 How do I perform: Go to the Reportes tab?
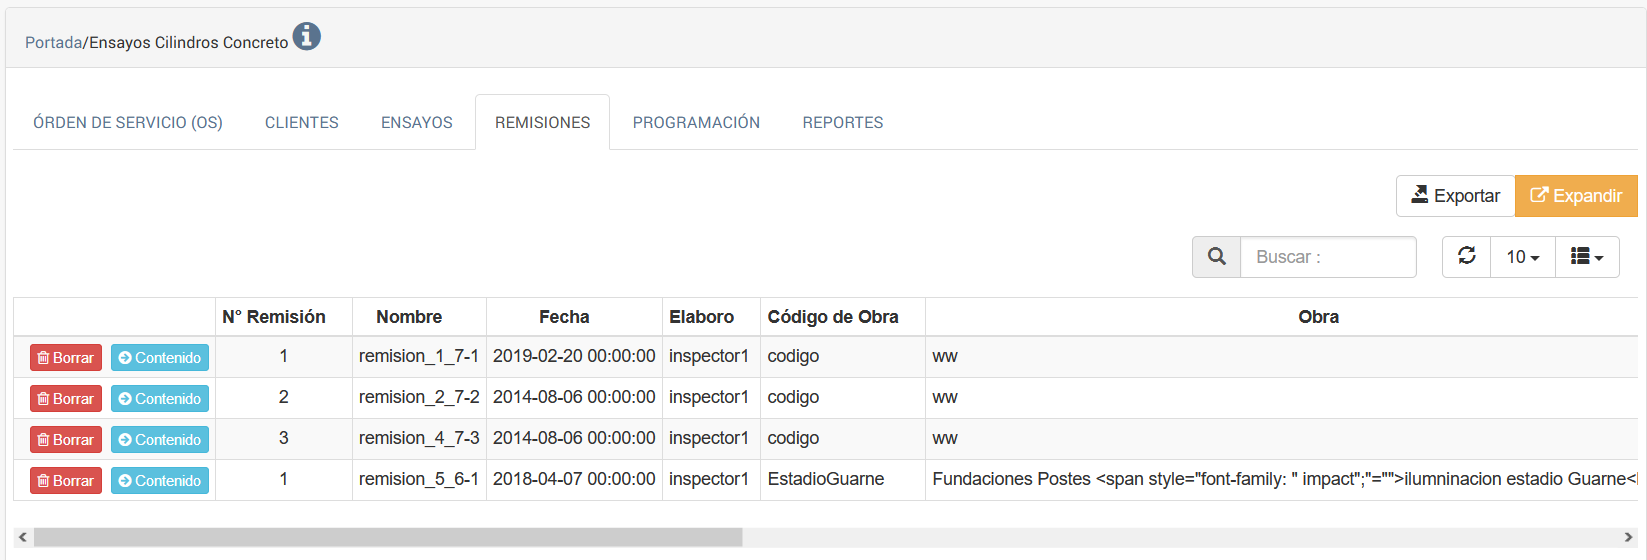(842, 123)
